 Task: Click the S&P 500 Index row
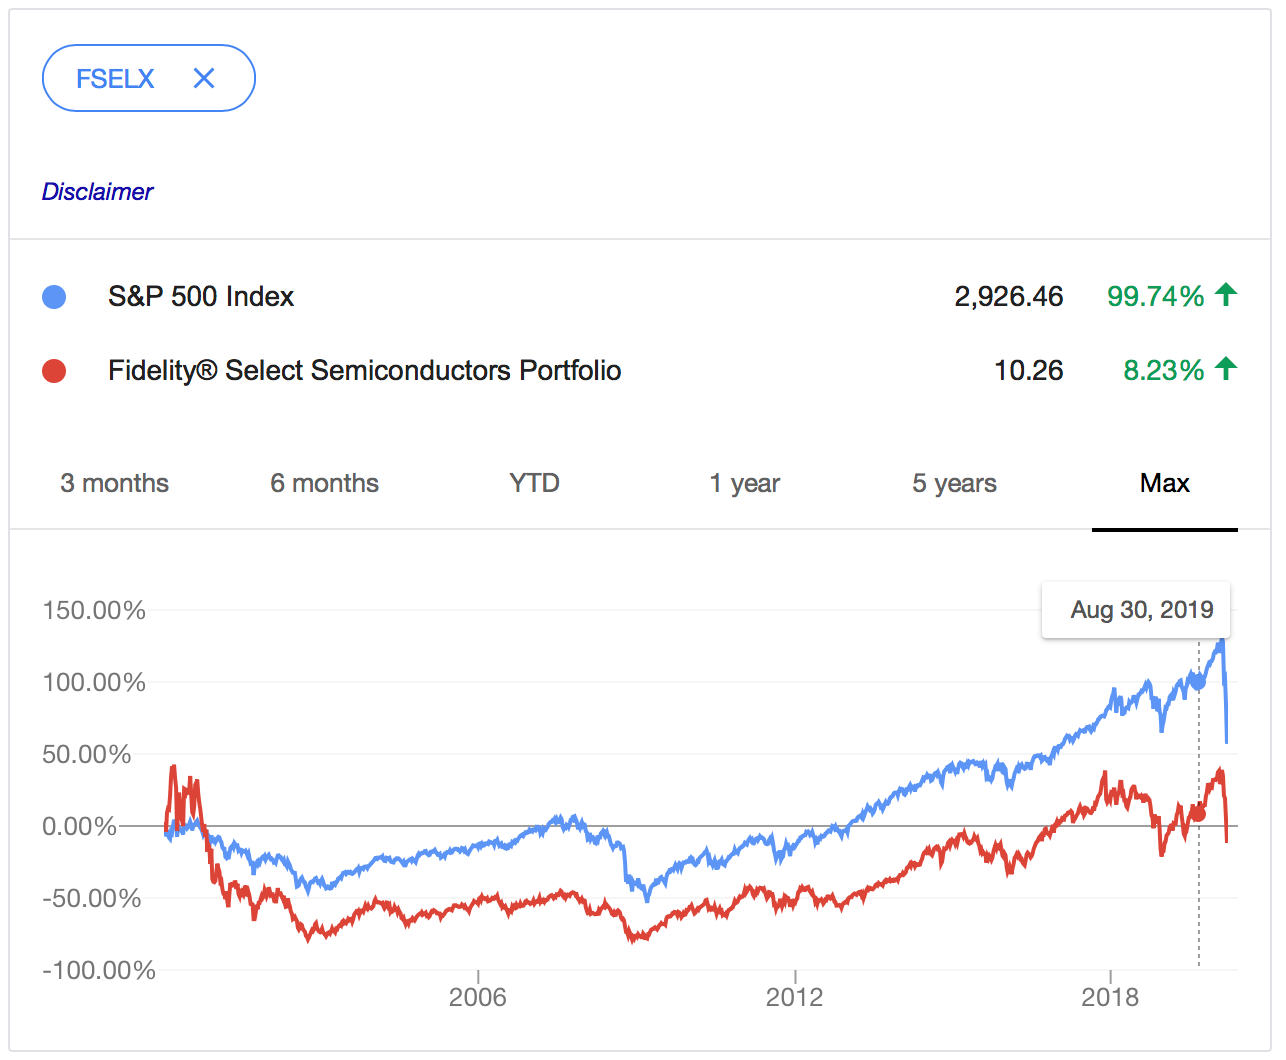point(200,296)
